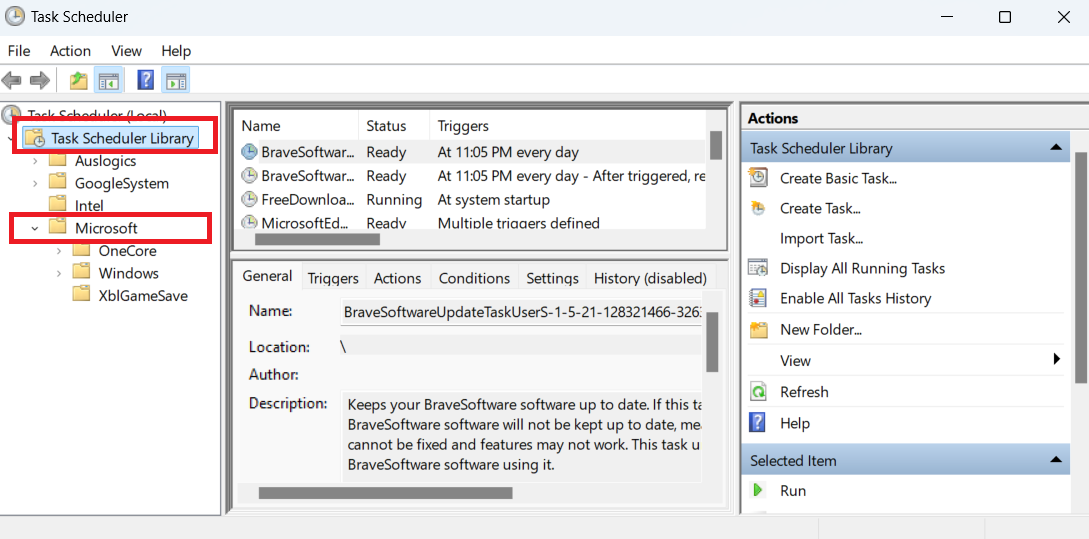Switch to the General tab
Image resolution: width=1089 pixels, height=539 pixels.
[267, 276]
